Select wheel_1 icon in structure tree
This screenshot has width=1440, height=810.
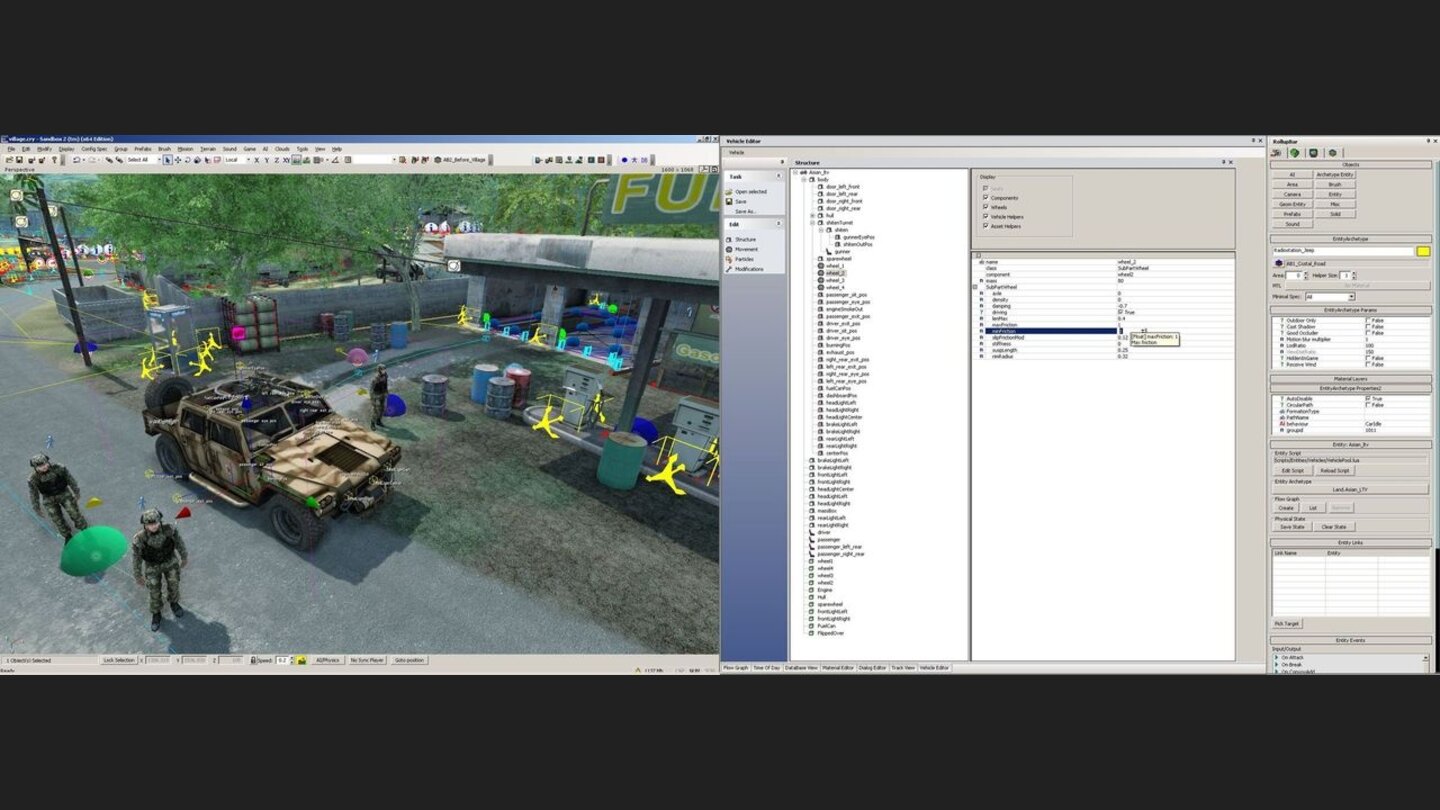coord(821,266)
